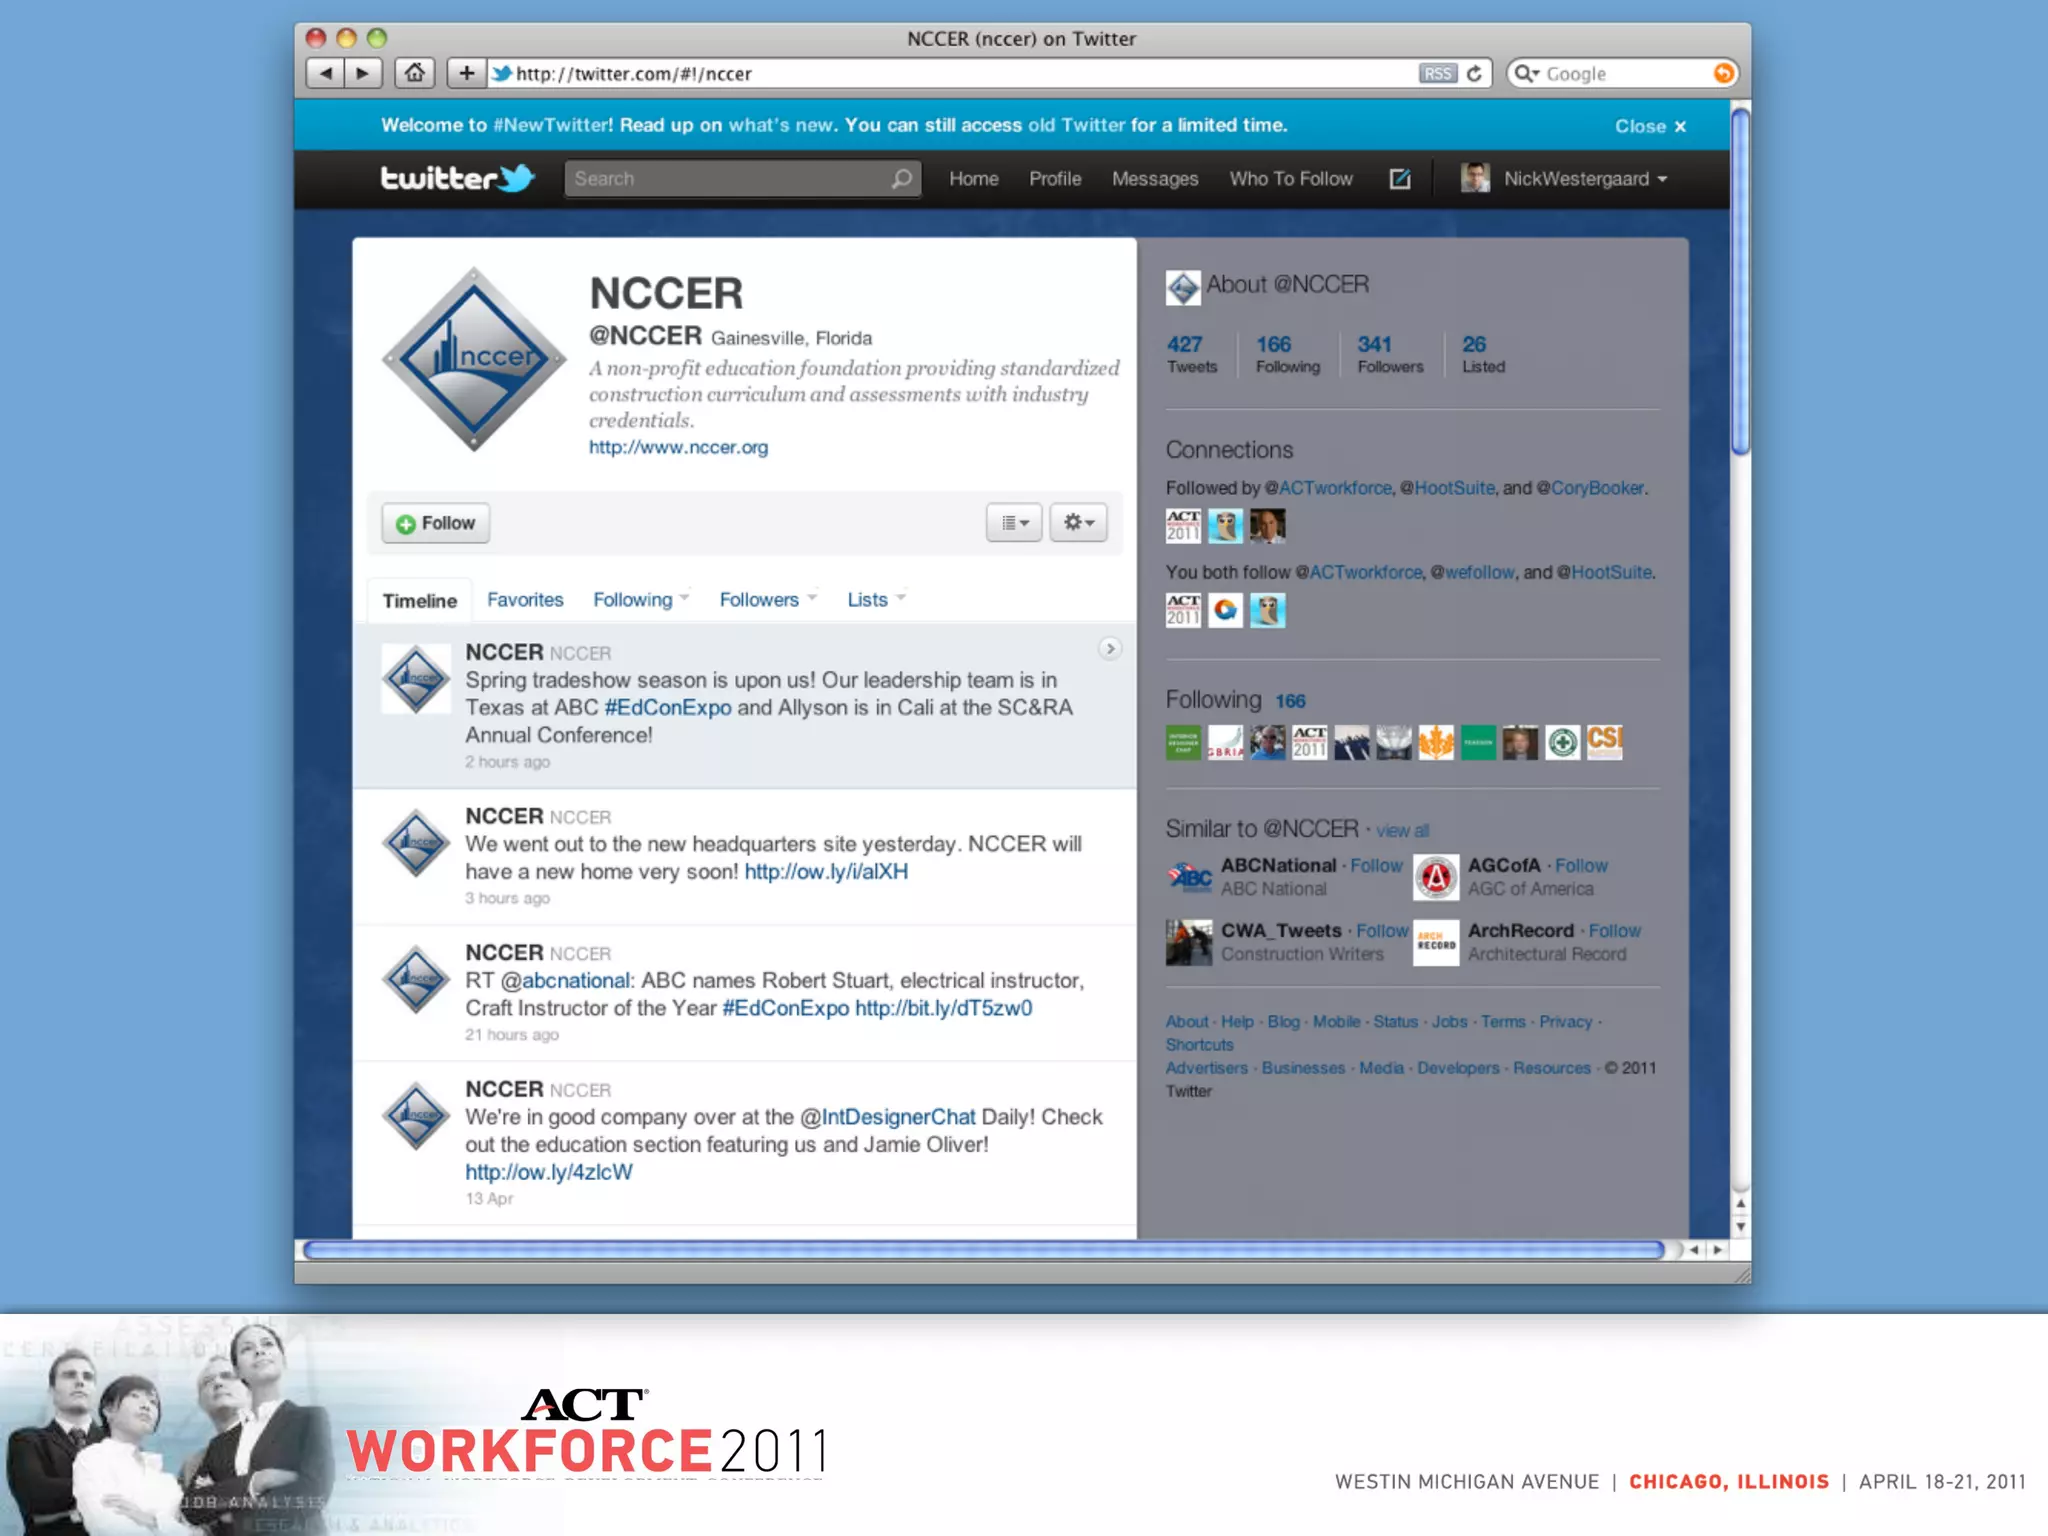
Task: Click the NickWestergaard user avatar in the top bar
Action: (1475, 178)
